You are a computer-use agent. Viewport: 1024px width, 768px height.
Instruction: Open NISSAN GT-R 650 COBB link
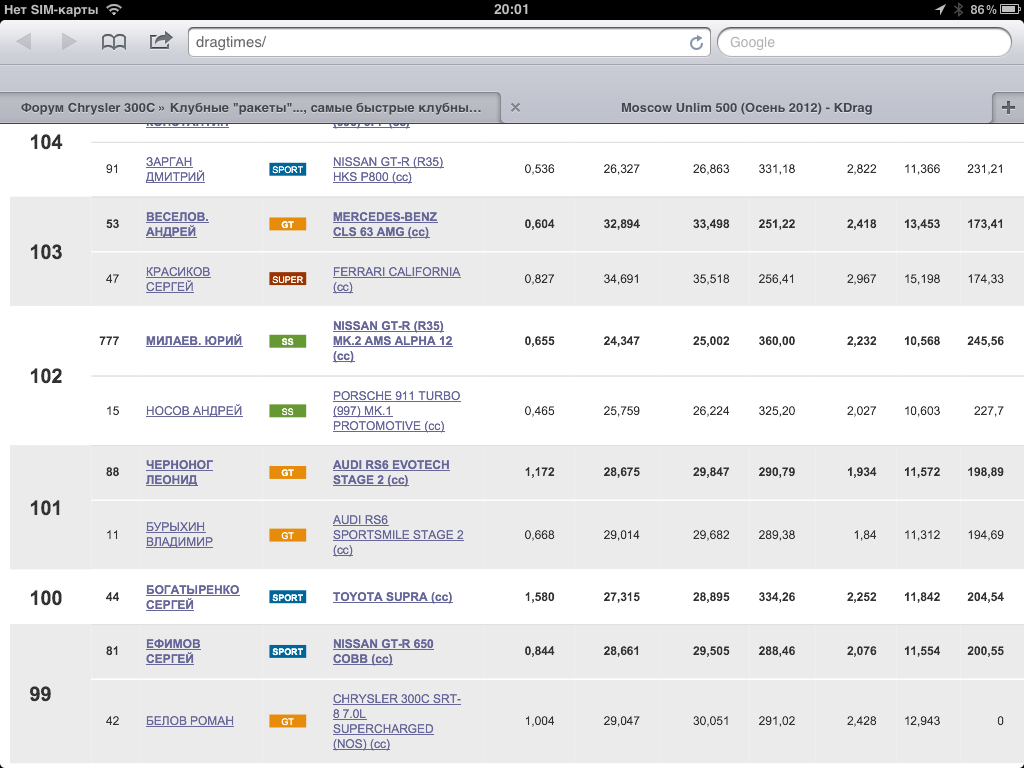[383, 651]
